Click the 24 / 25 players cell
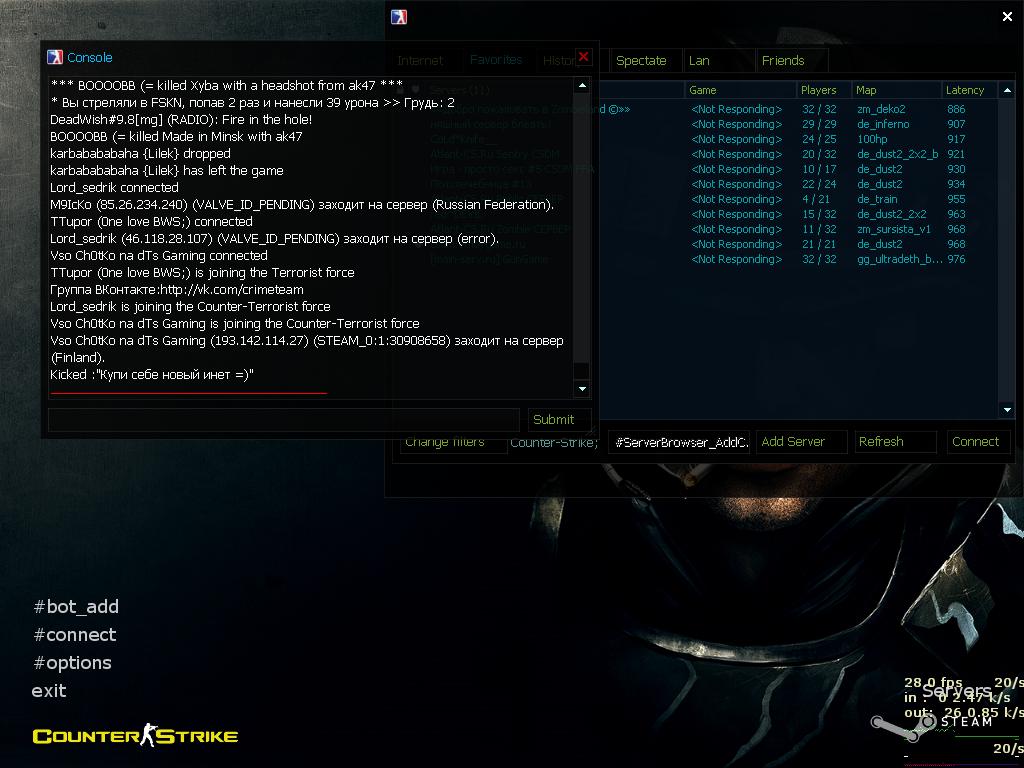 point(819,139)
